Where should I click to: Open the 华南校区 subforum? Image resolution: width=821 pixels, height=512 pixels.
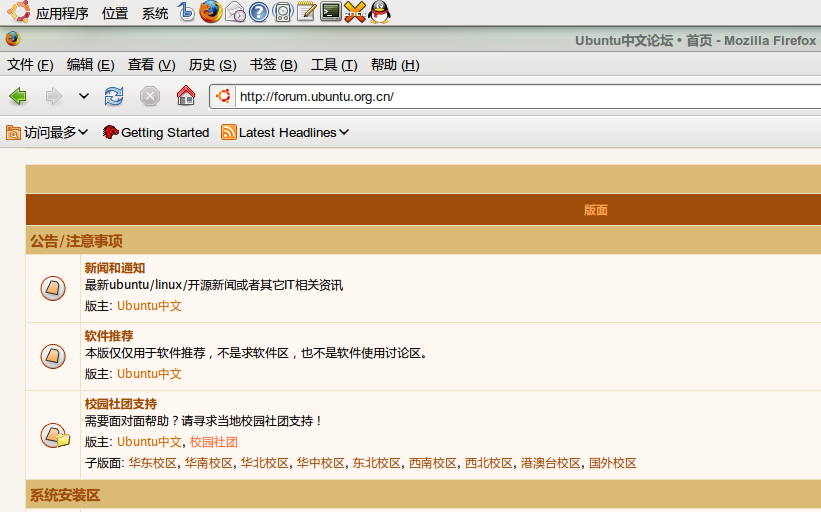(208, 463)
